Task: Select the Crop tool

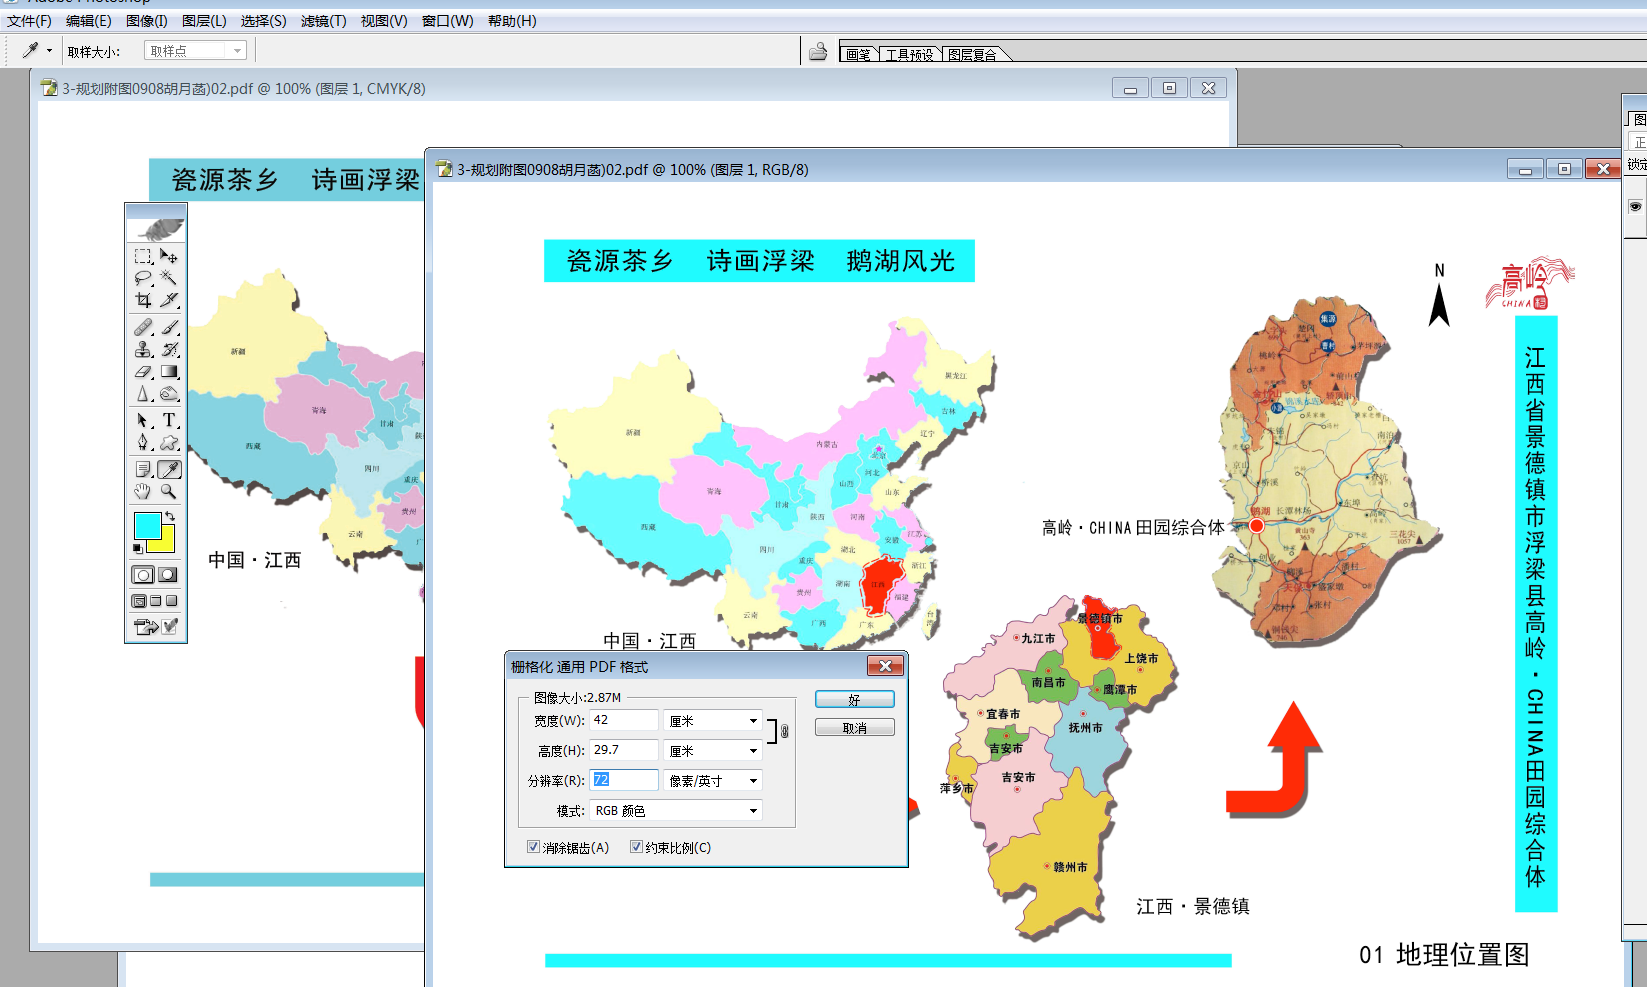Action: [143, 300]
